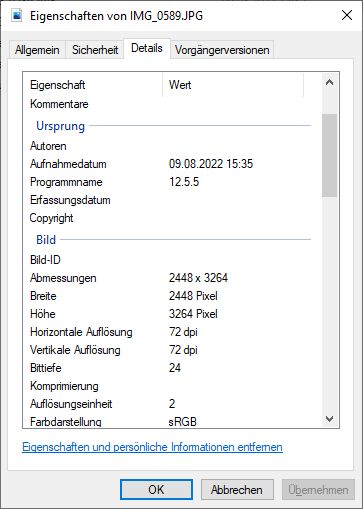Select the Vertikale Auflösung label
This screenshot has height=509, width=363.
(75, 350)
